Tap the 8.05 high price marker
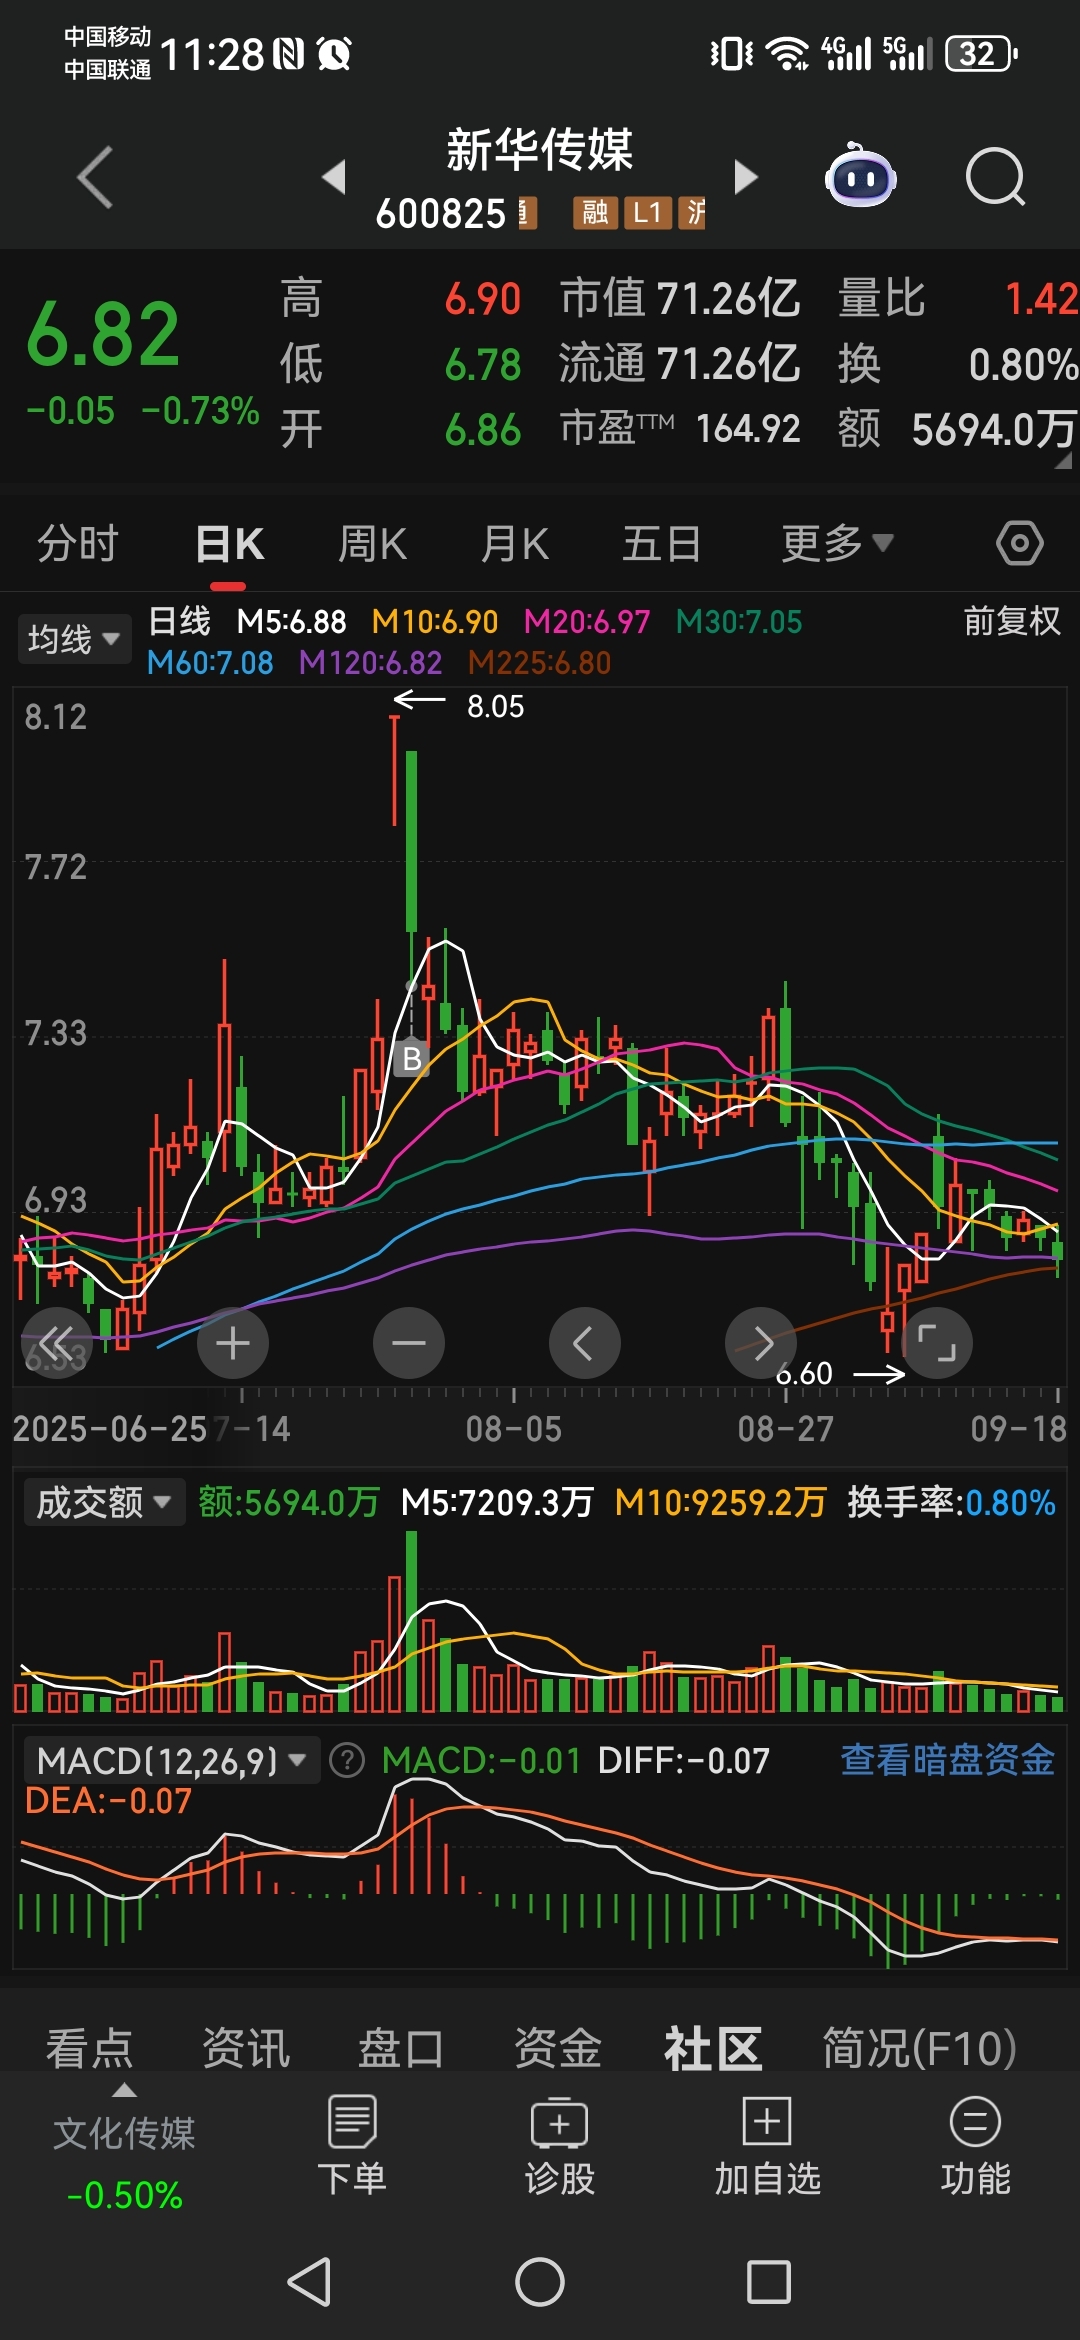 (495, 706)
